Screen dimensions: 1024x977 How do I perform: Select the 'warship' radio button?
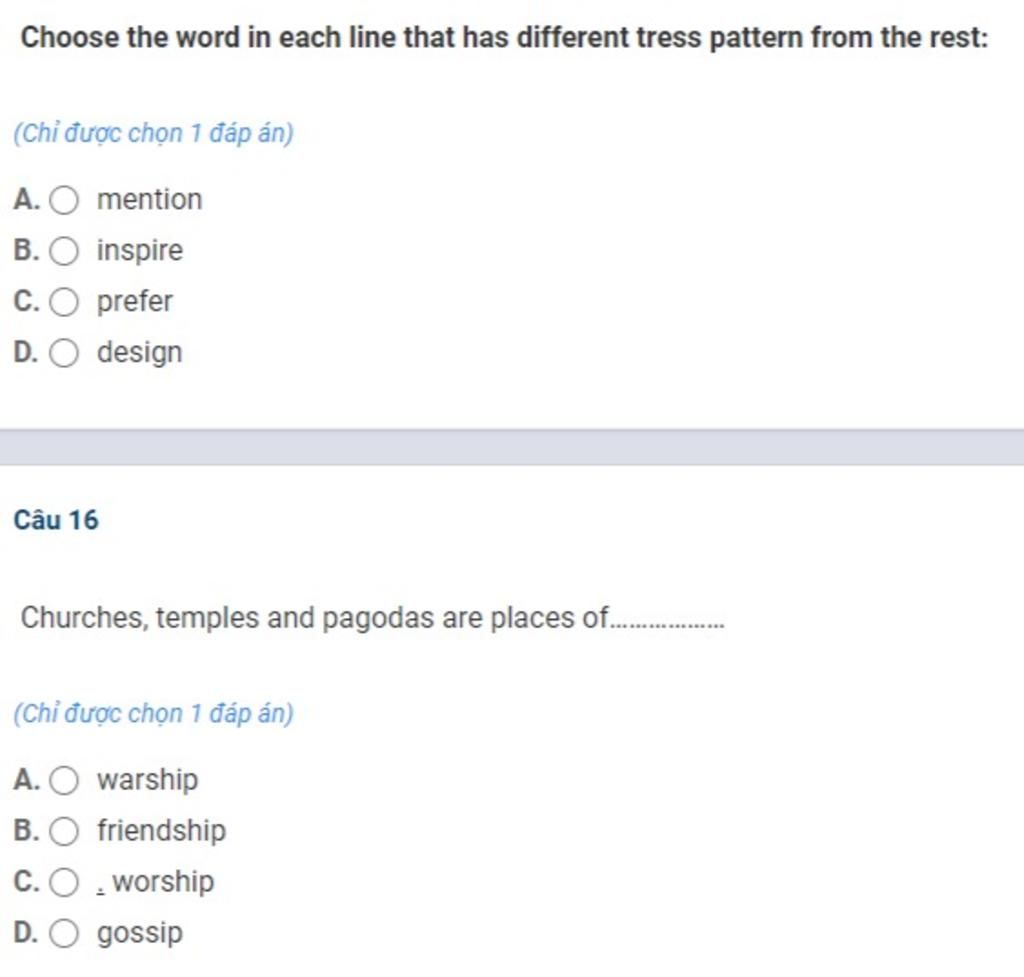[64, 780]
